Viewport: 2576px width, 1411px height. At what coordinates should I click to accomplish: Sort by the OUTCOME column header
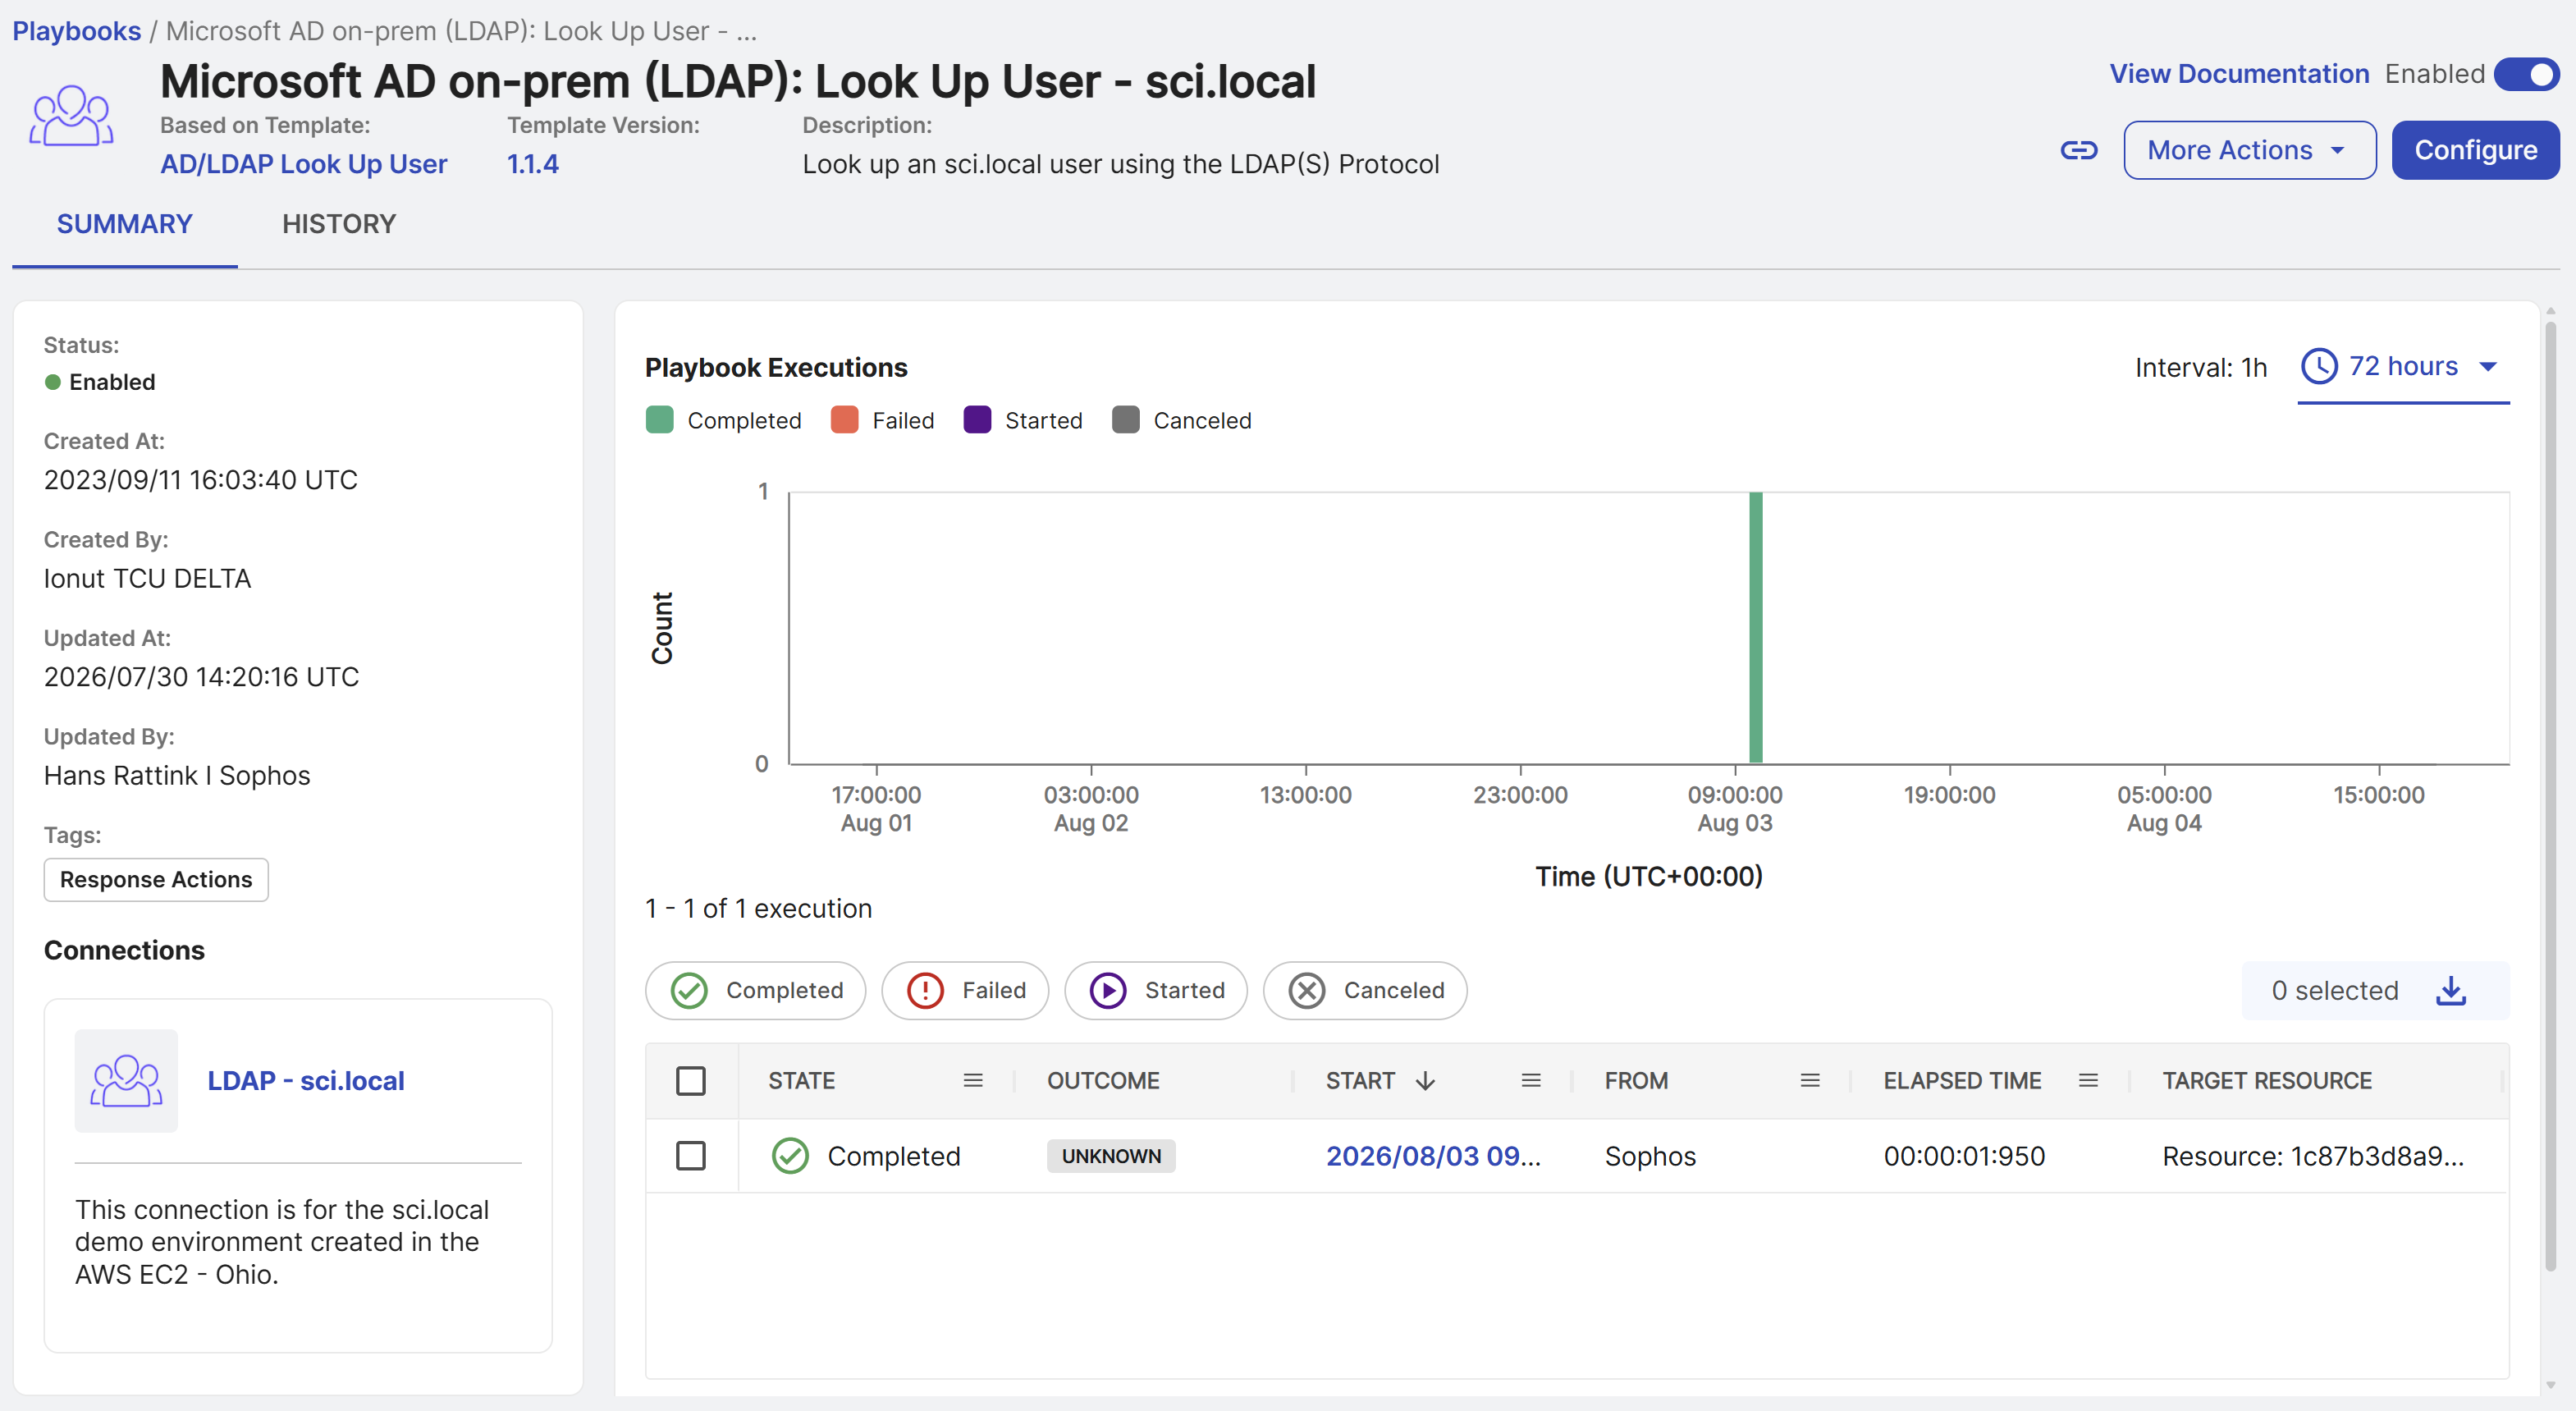click(1103, 1081)
